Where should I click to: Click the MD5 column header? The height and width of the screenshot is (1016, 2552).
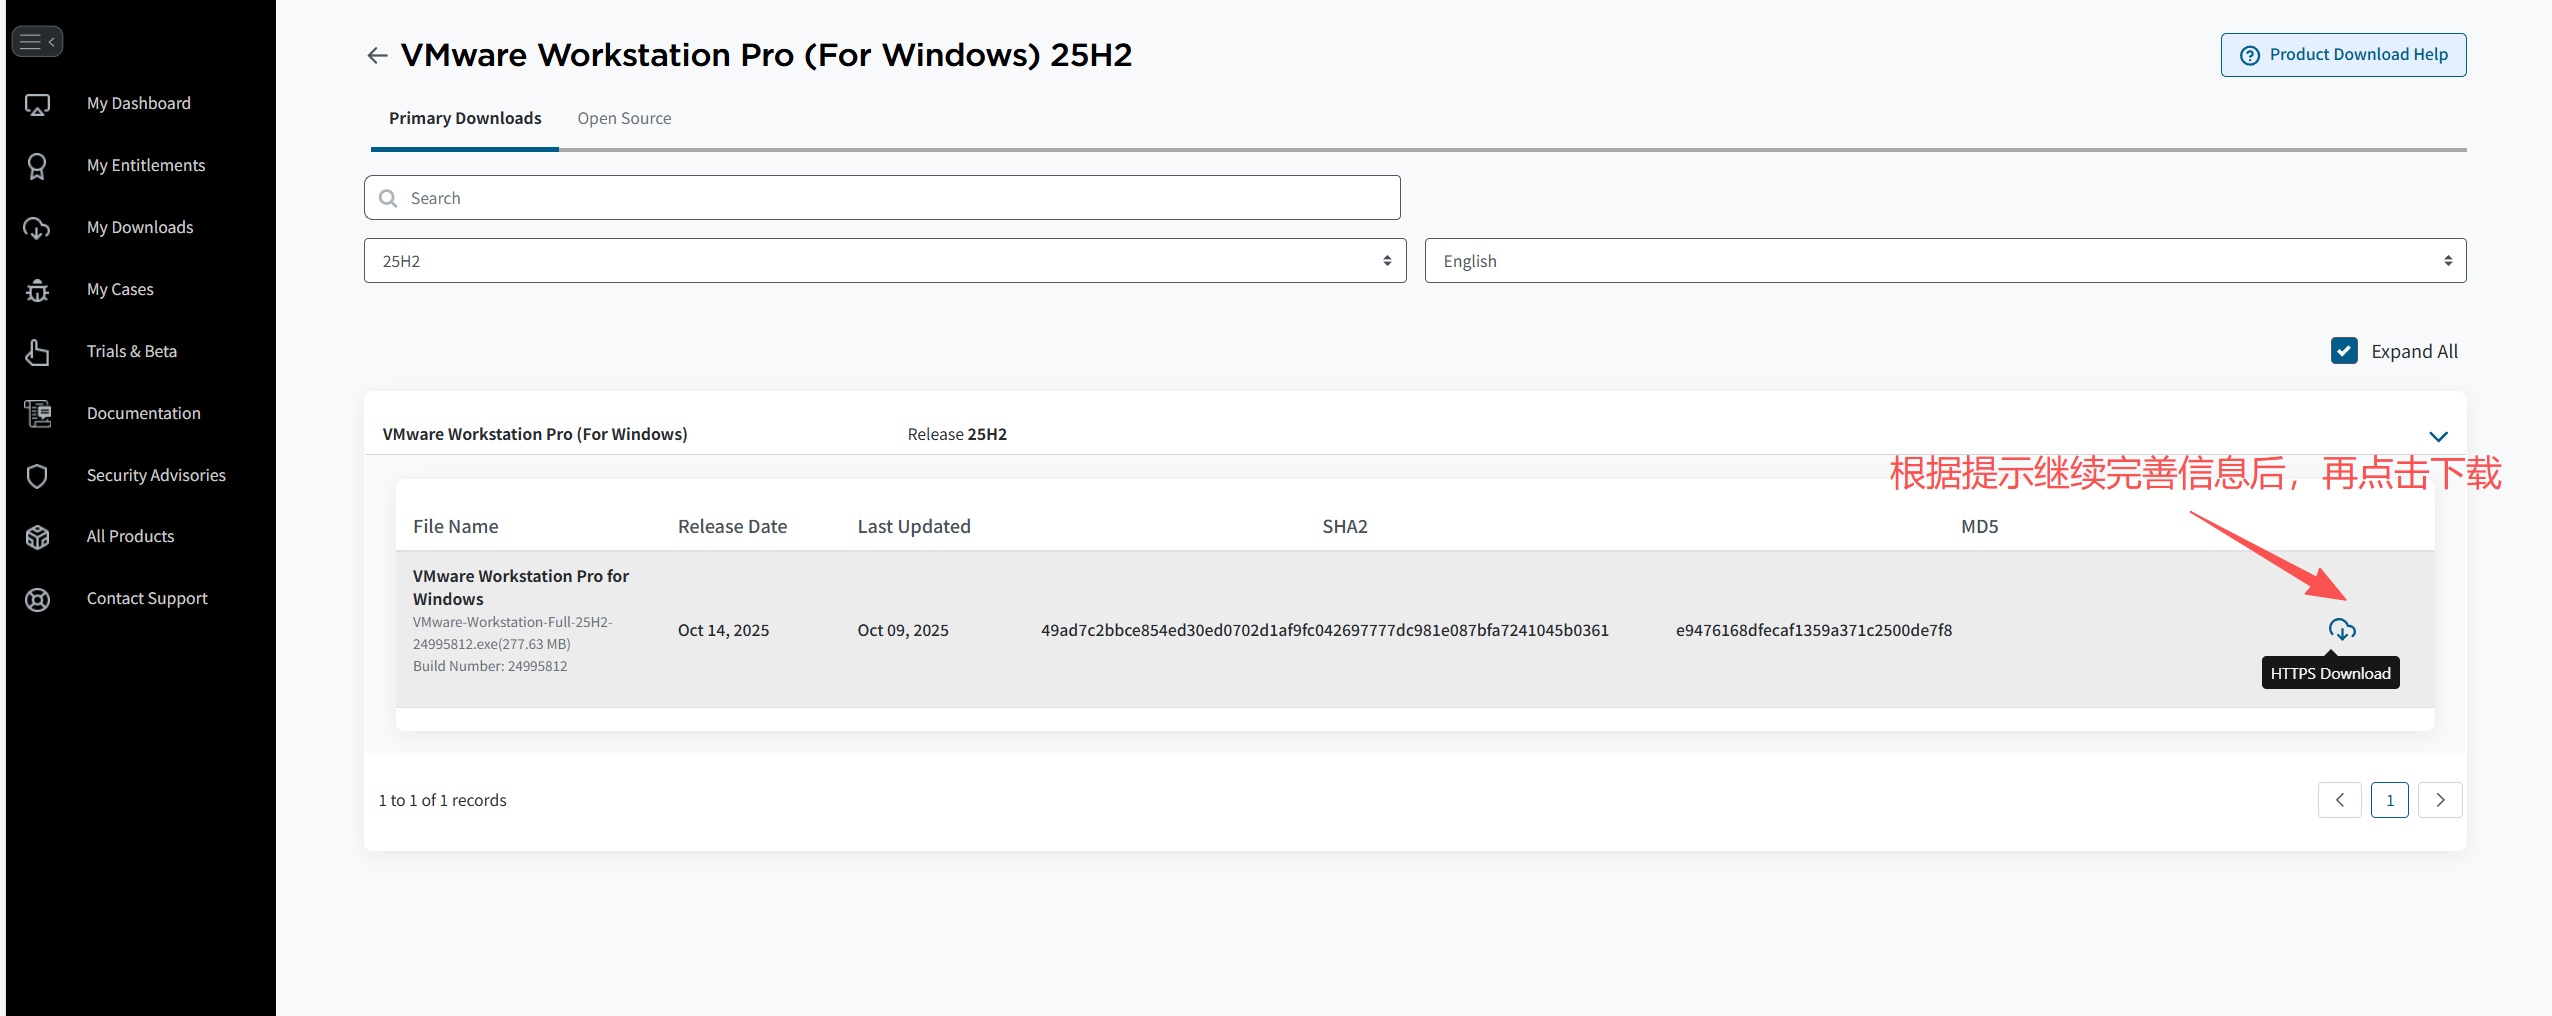click(x=1979, y=527)
